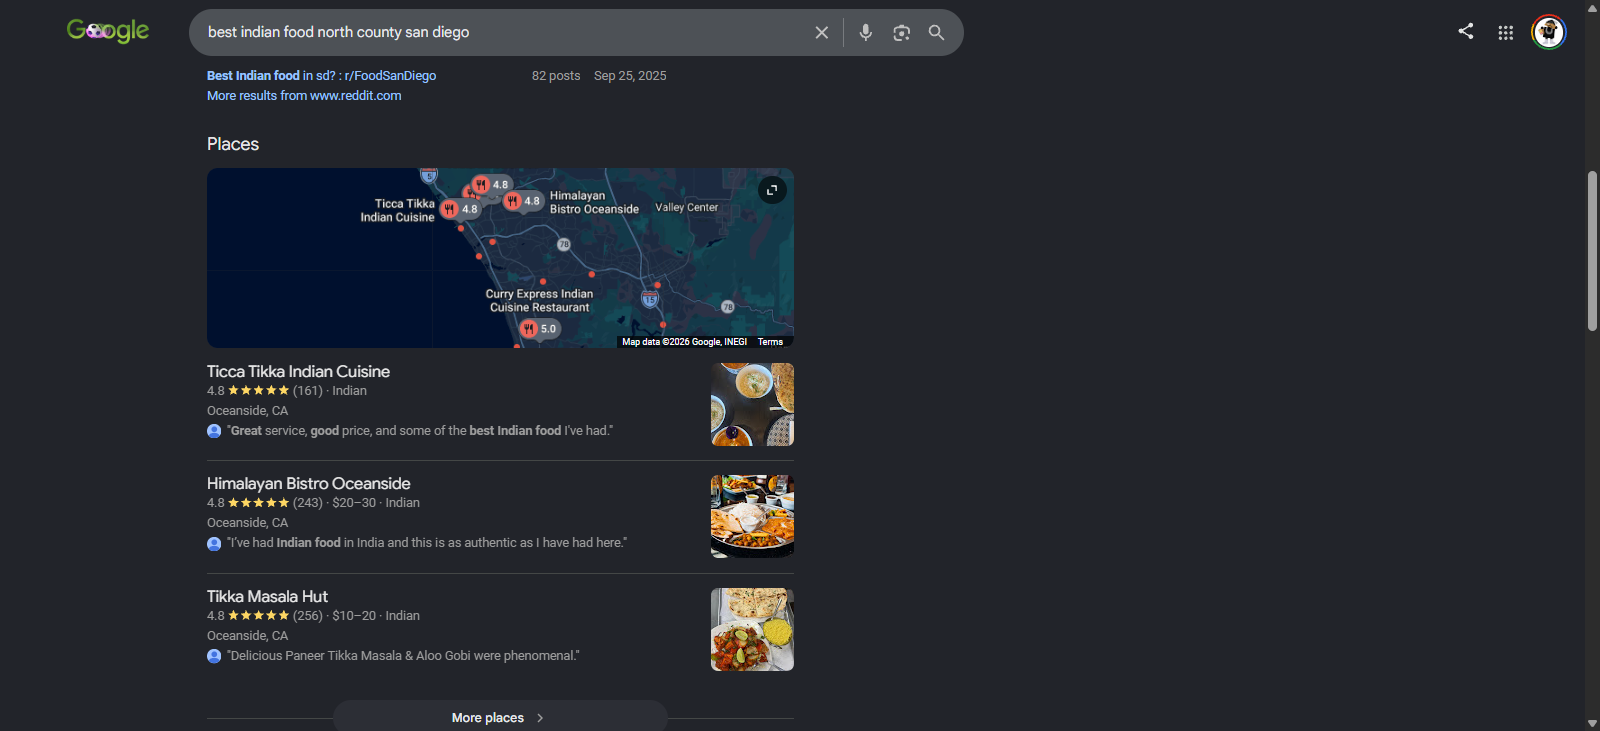Open the "Best Indian food in sd?" Reddit result
Screen dimensions: 1600x731
[321, 76]
